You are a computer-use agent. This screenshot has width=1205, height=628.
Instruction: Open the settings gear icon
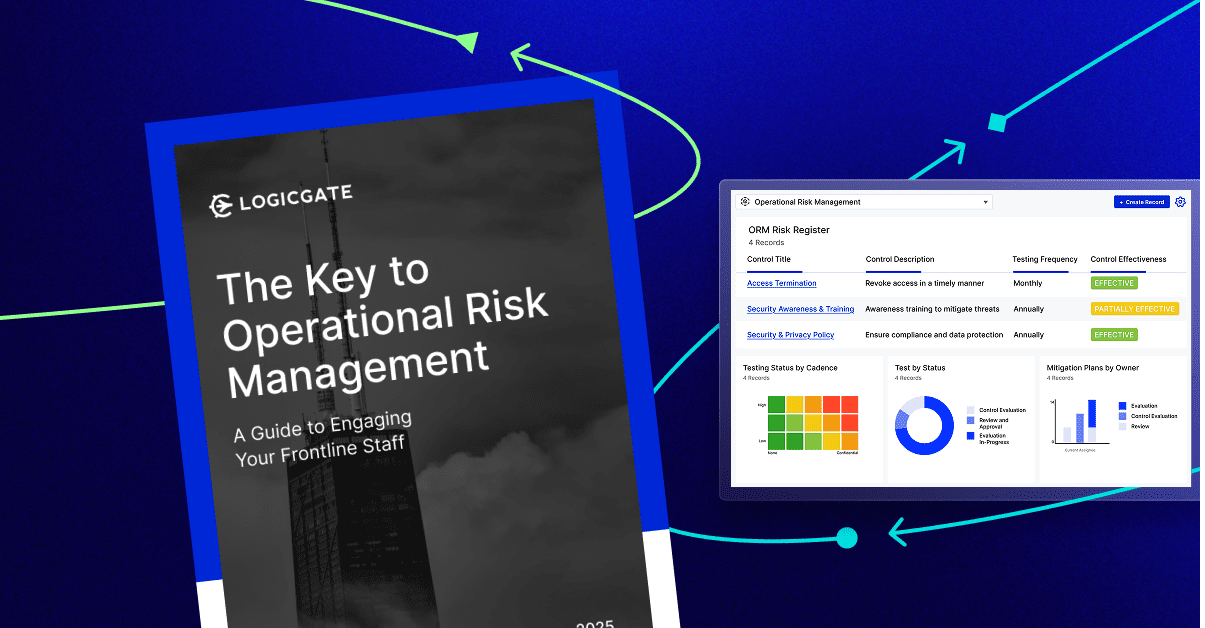pos(1180,201)
